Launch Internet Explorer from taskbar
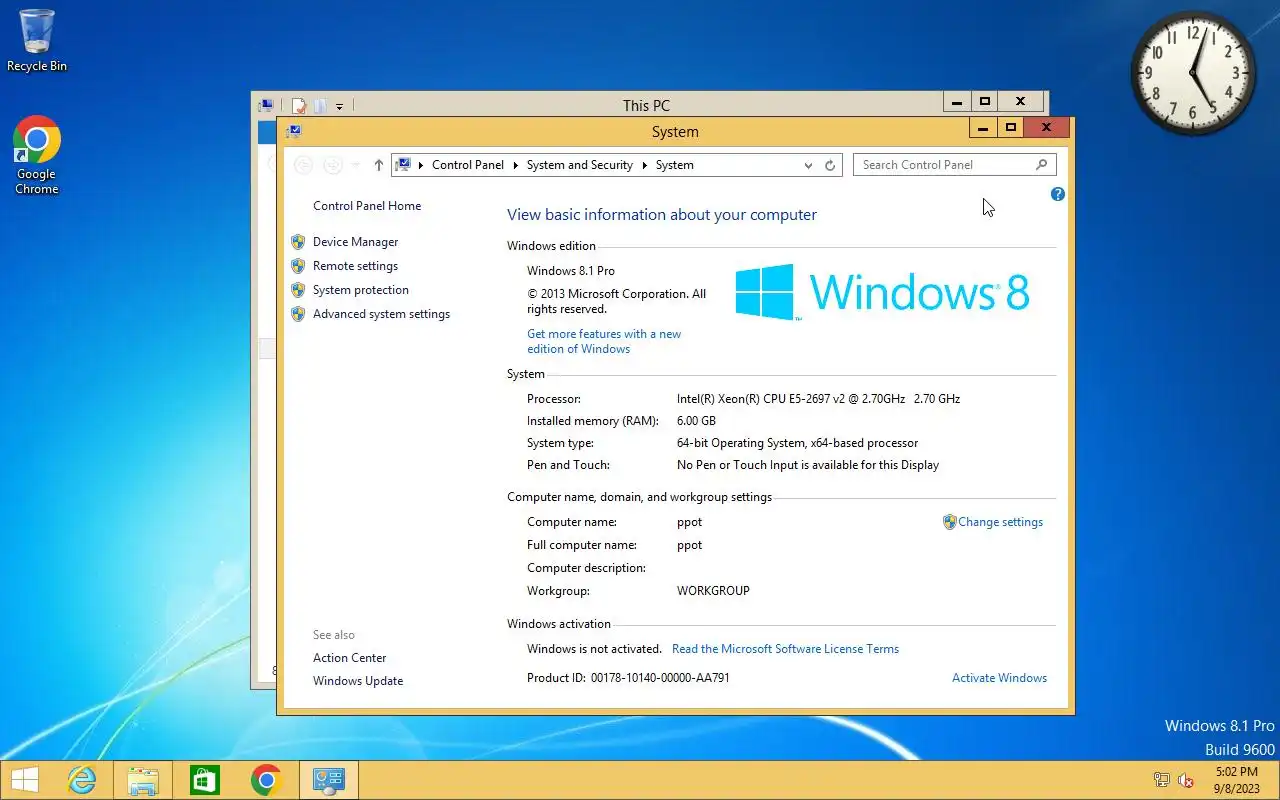This screenshot has height=800, width=1280. click(82, 780)
